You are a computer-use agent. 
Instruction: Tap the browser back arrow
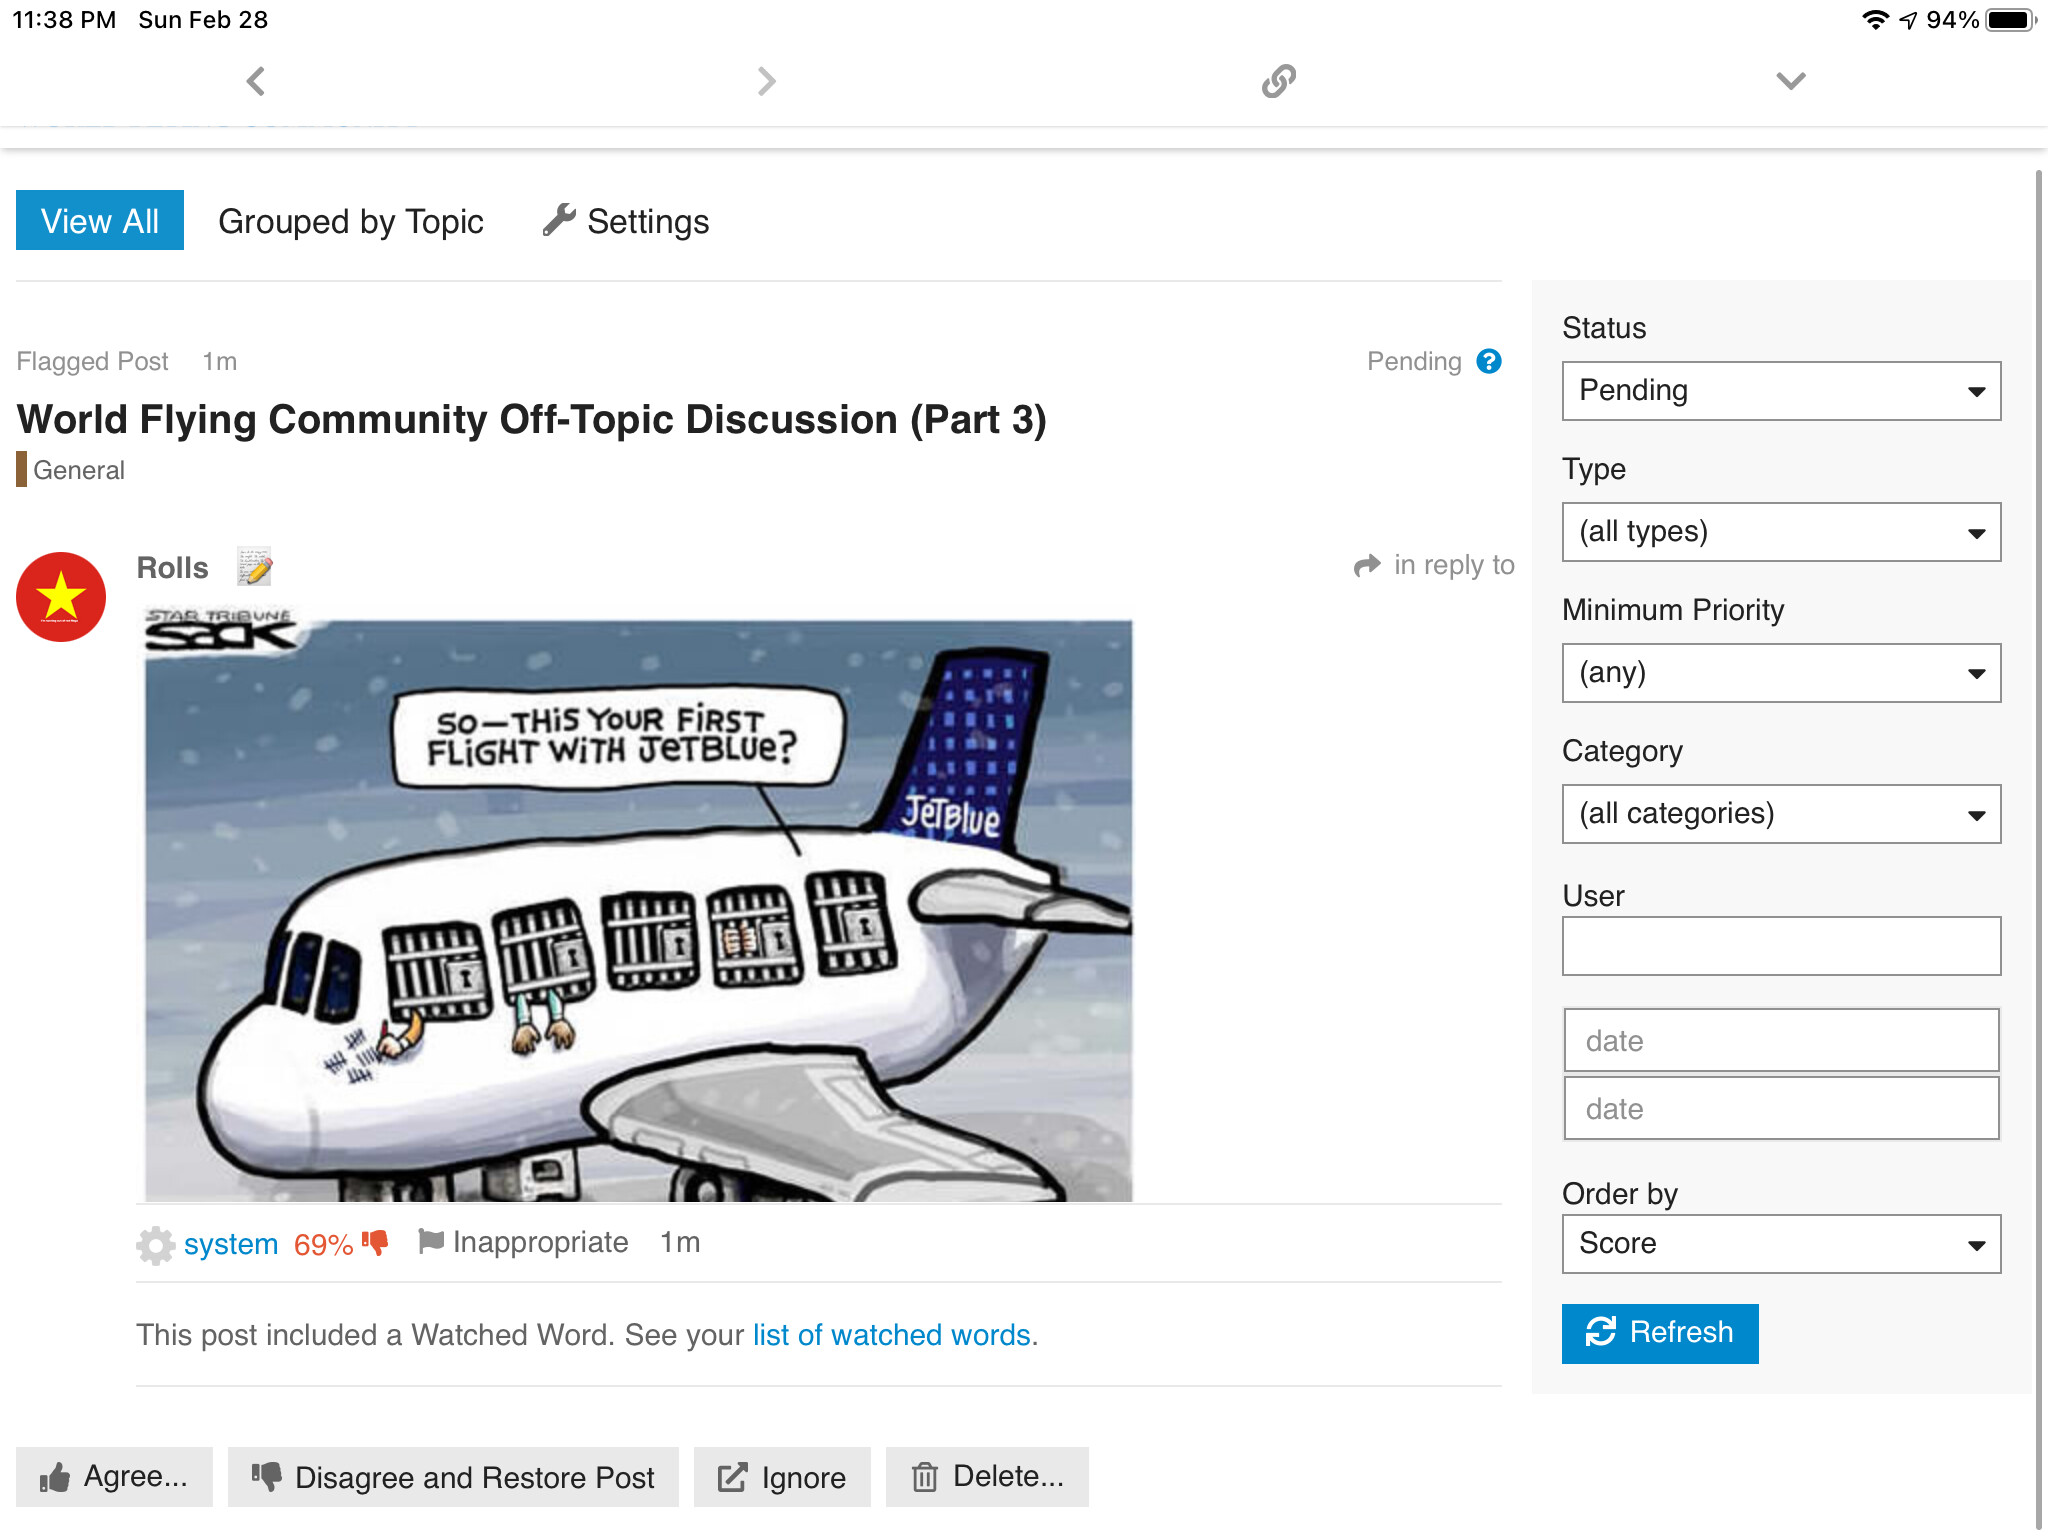[x=256, y=81]
